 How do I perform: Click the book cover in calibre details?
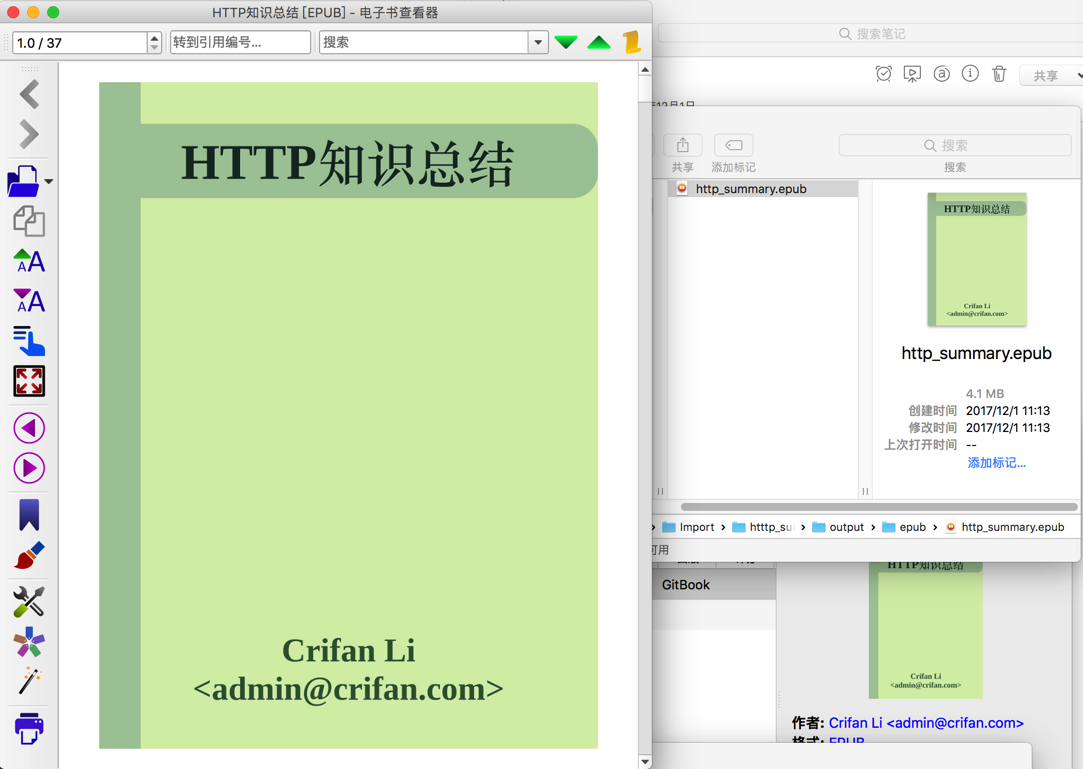tap(926, 631)
